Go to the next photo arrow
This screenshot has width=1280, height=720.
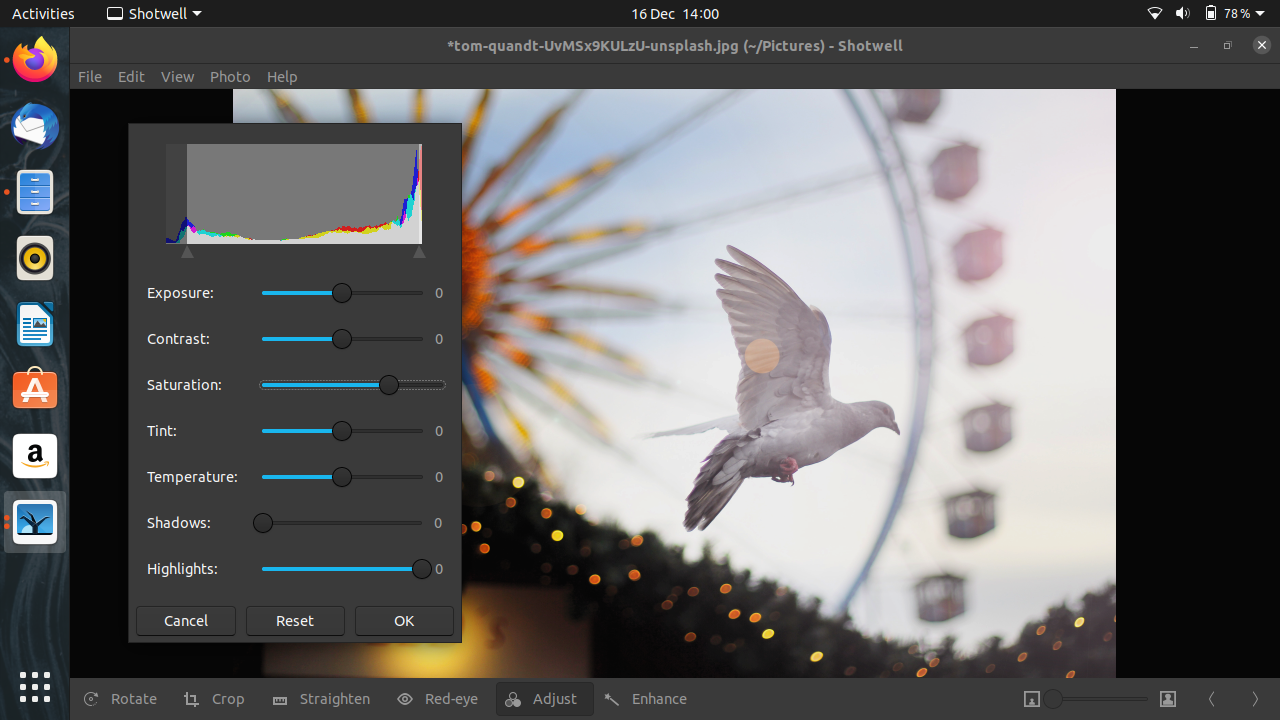tap(1255, 699)
